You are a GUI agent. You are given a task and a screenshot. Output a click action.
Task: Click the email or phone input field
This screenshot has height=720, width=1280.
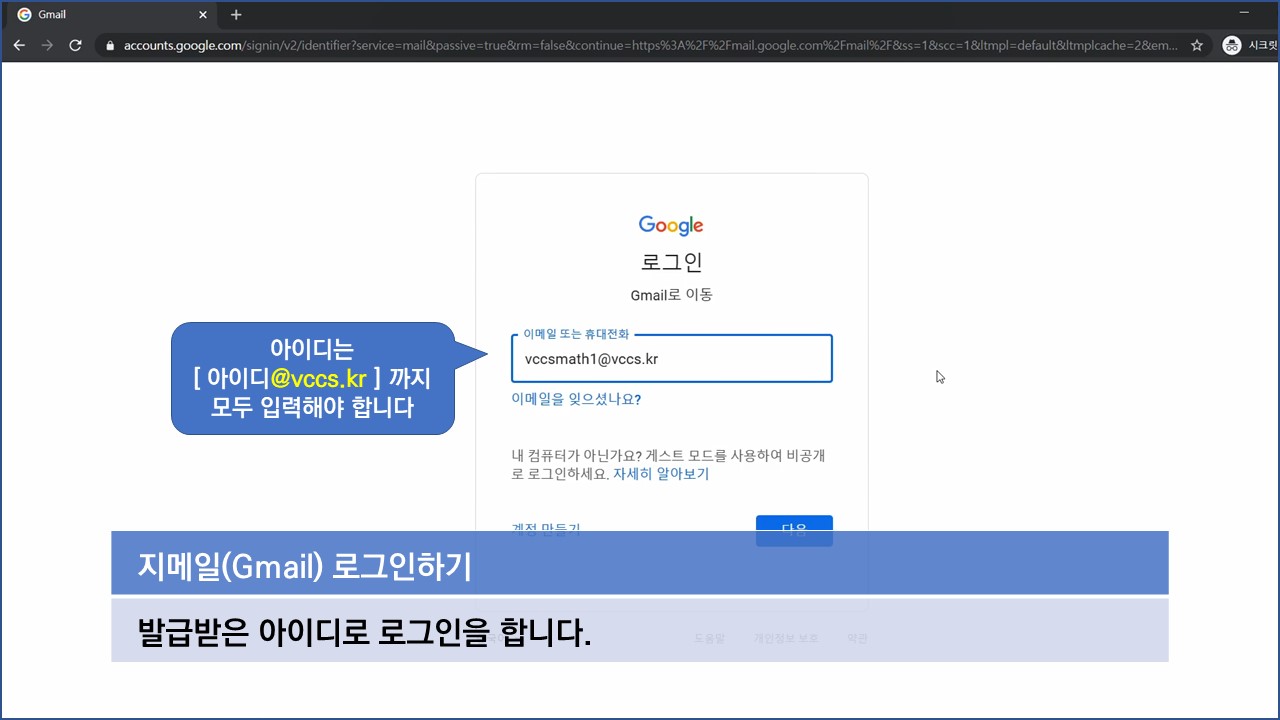pos(672,359)
